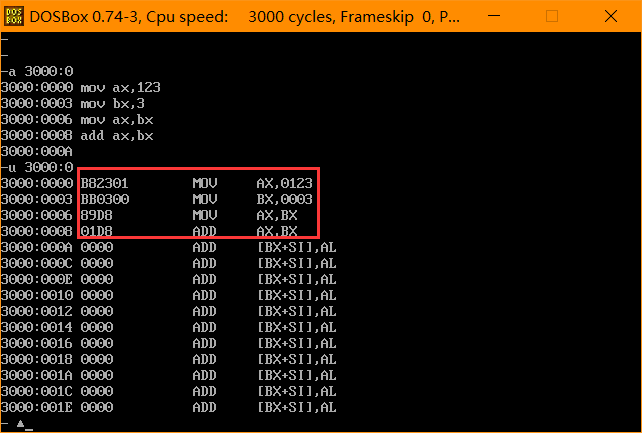The height and width of the screenshot is (433, 642).
Task: Minimize the DOSBox window
Action: pos(494,16)
